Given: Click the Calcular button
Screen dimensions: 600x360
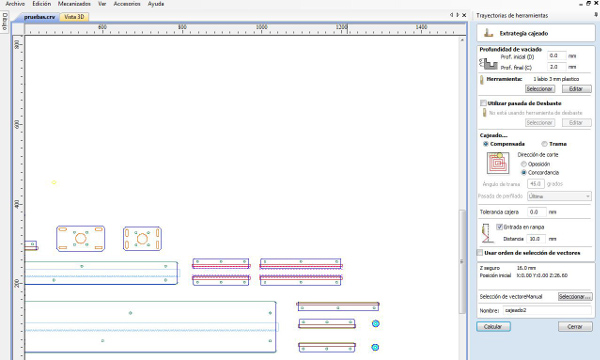Looking at the screenshot, I should (493, 326).
